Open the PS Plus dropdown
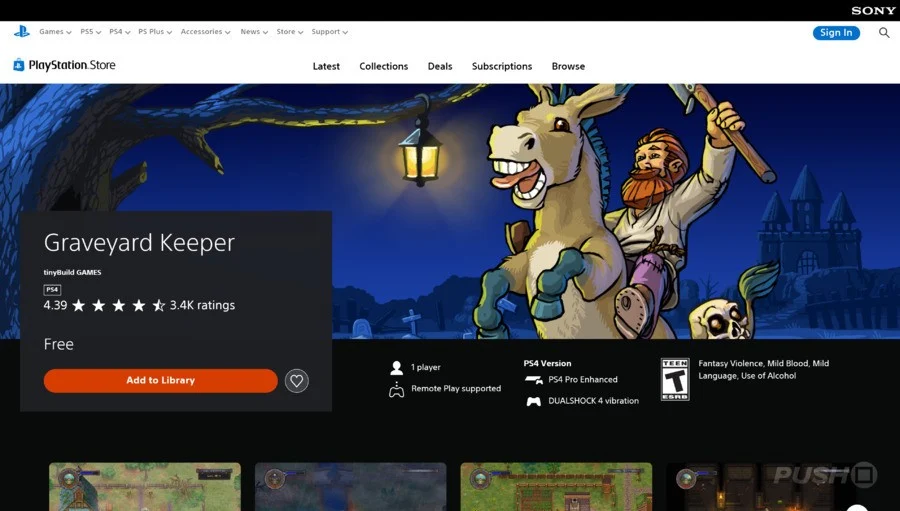This screenshot has width=900, height=511. 154,32
